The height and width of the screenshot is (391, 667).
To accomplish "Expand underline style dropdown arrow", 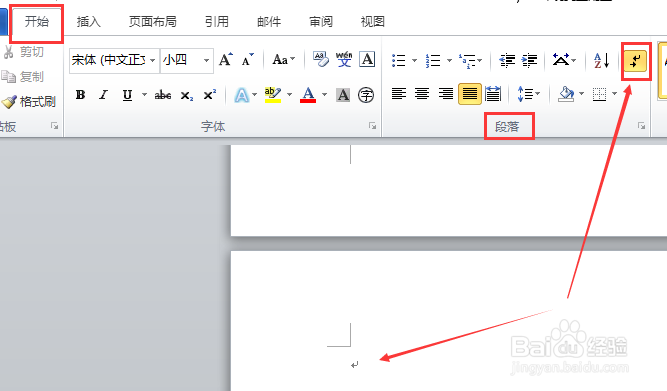I will click(x=144, y=95).
